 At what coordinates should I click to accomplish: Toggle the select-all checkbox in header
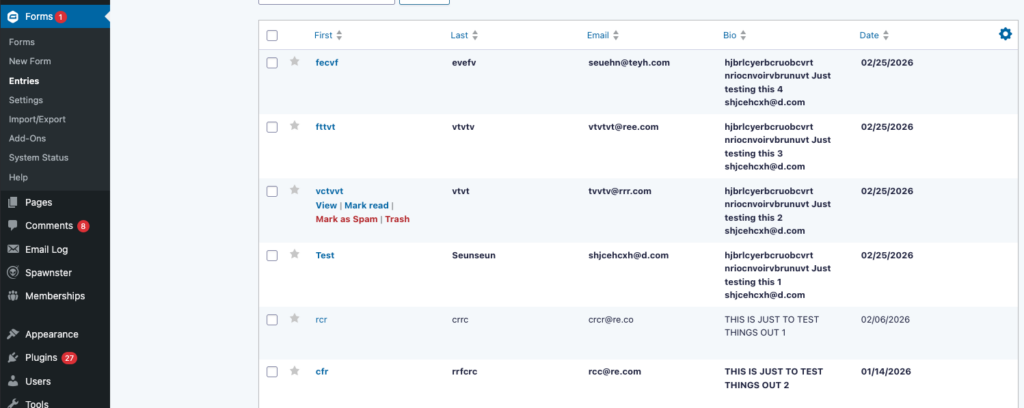[x=272, y=36]
